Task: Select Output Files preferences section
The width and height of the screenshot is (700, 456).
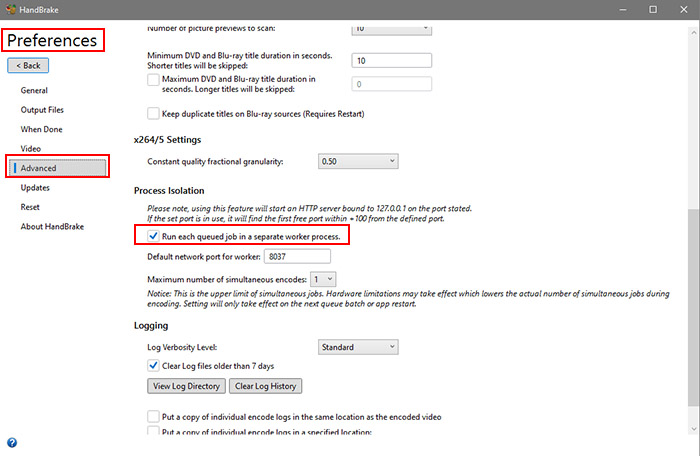Action: pos(42,110)
